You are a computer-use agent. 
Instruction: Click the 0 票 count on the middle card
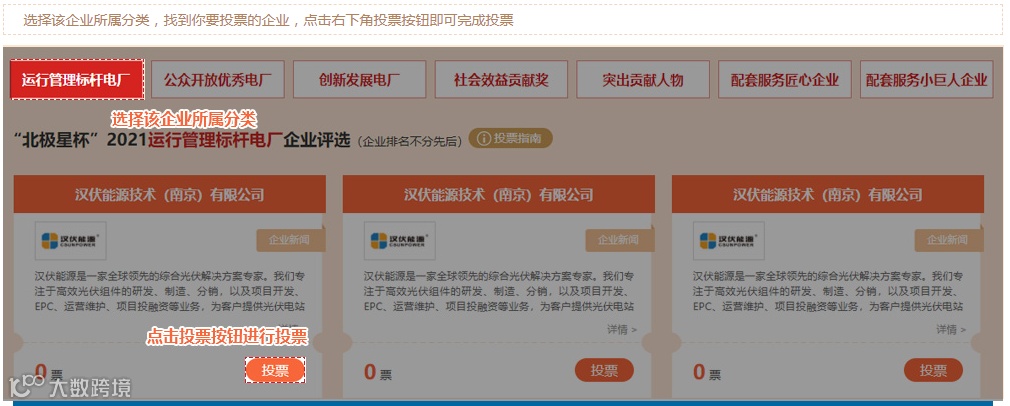[x=378, y=372]
